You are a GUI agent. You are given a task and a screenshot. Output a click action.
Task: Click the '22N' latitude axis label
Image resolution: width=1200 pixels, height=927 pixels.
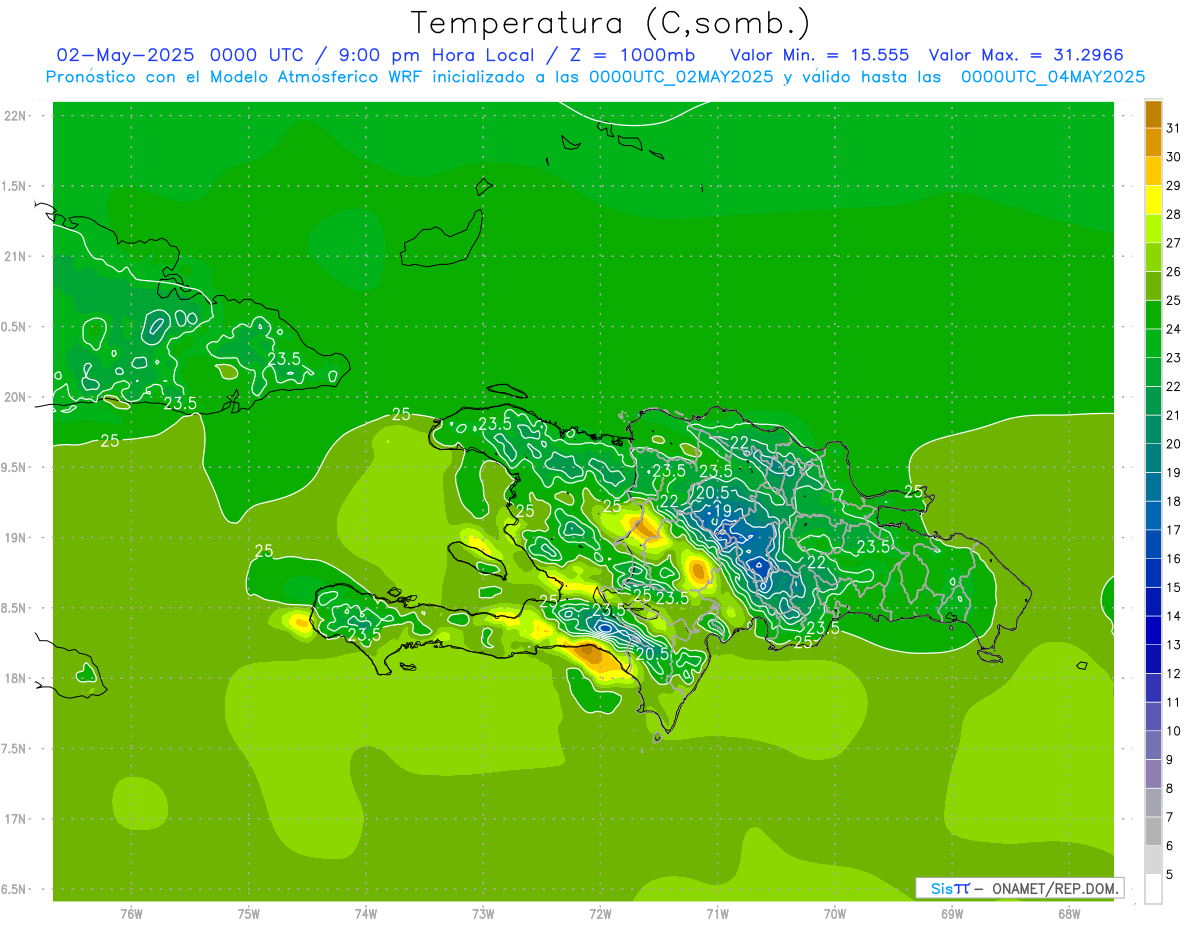pos(16,116)
